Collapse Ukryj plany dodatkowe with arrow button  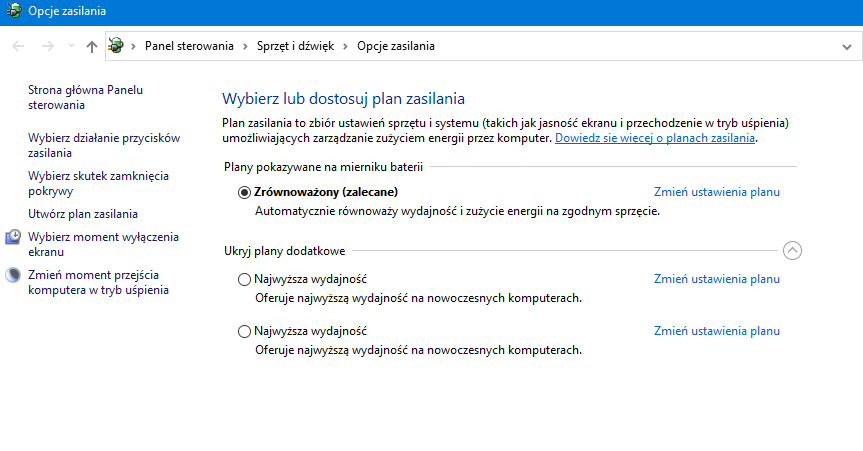click(x=792, y=251)
